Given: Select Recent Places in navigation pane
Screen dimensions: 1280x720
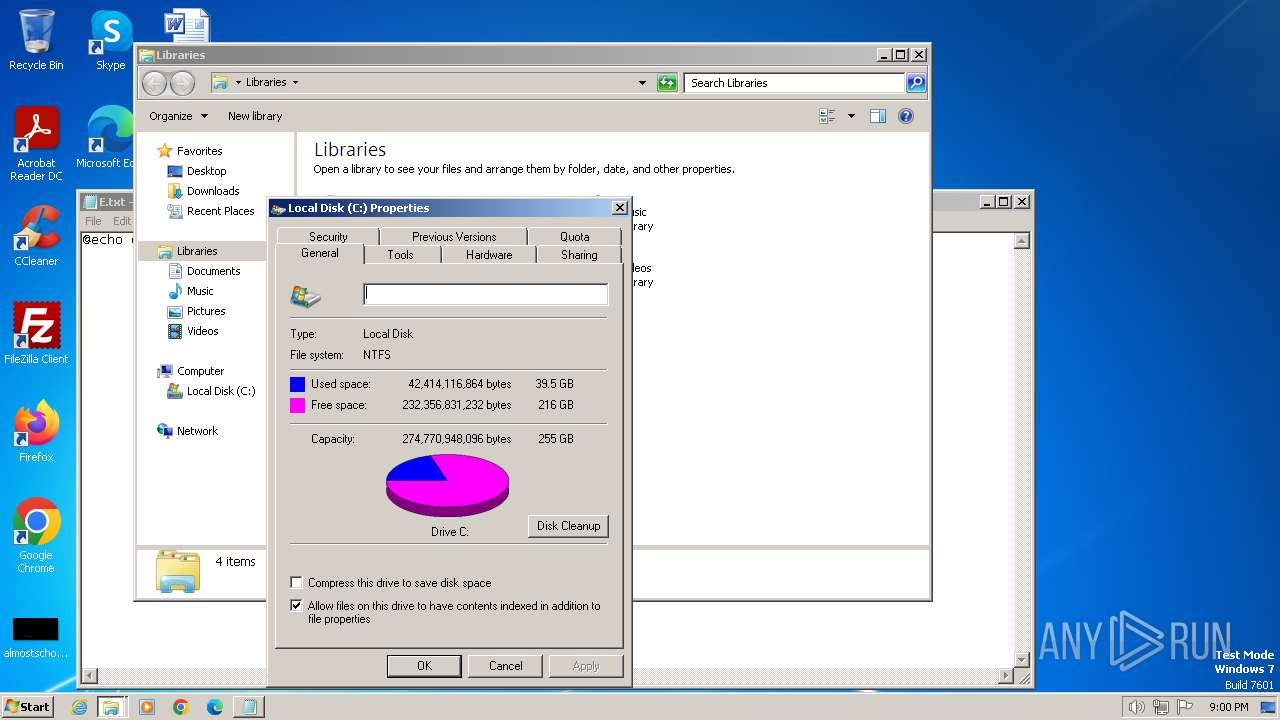Looking at the screenshot, I should [x=220, y=211].
